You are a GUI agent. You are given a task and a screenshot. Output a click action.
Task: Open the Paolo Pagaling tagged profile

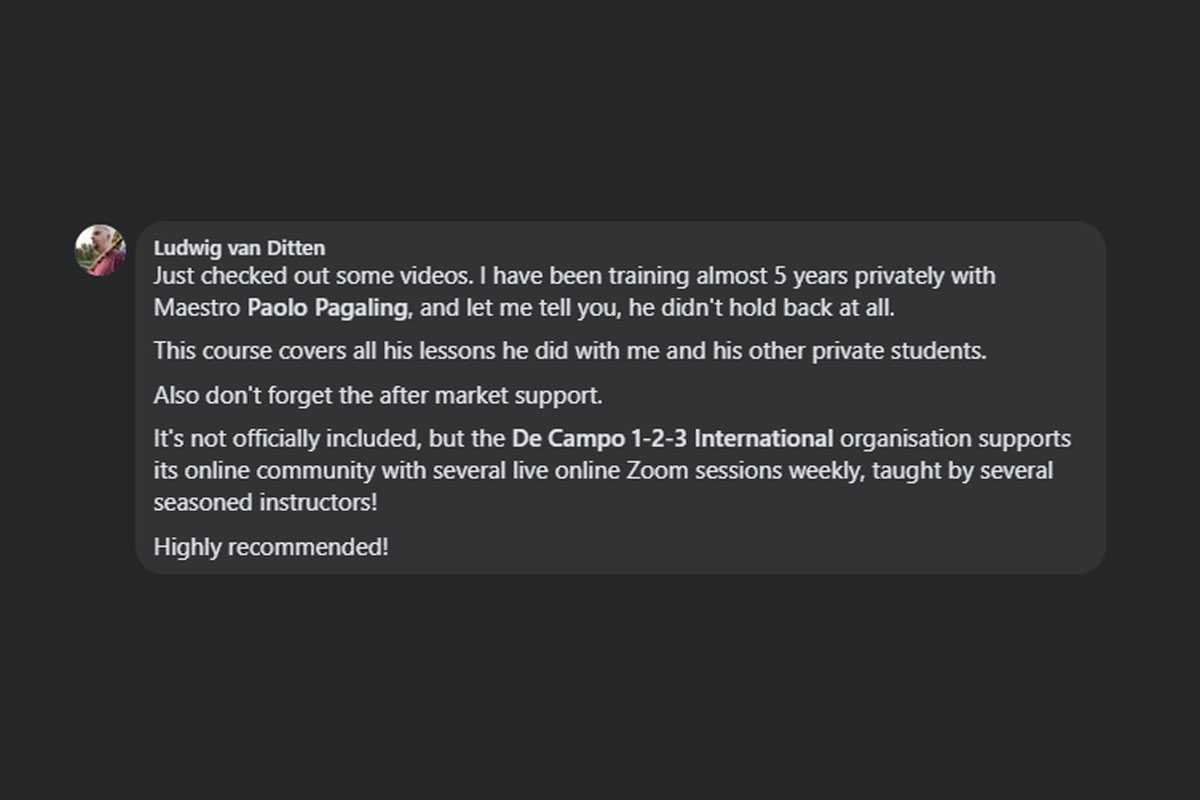(x=327, y=308)
